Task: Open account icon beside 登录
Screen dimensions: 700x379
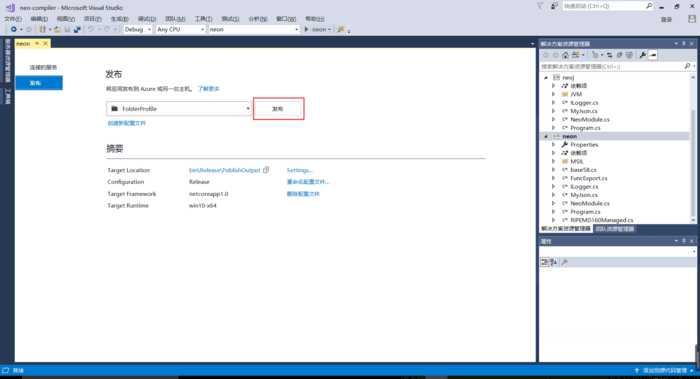Action: point(692,19)
